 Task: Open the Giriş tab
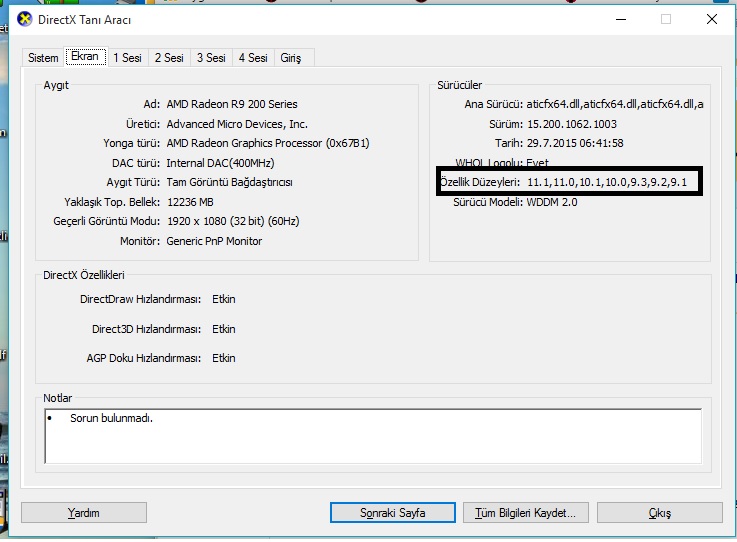(291, 58)
